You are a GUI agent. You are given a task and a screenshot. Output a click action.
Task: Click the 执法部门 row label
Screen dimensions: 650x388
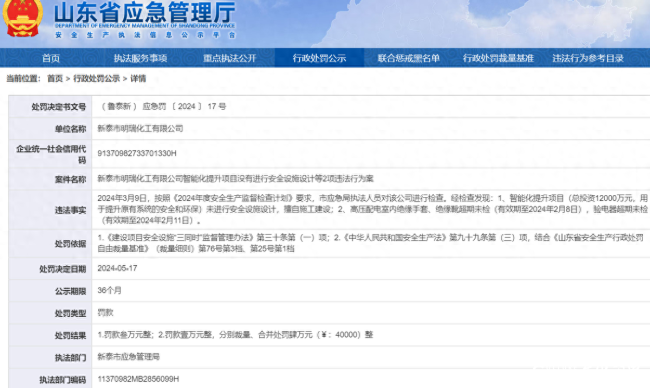click(x=70, y=357)
